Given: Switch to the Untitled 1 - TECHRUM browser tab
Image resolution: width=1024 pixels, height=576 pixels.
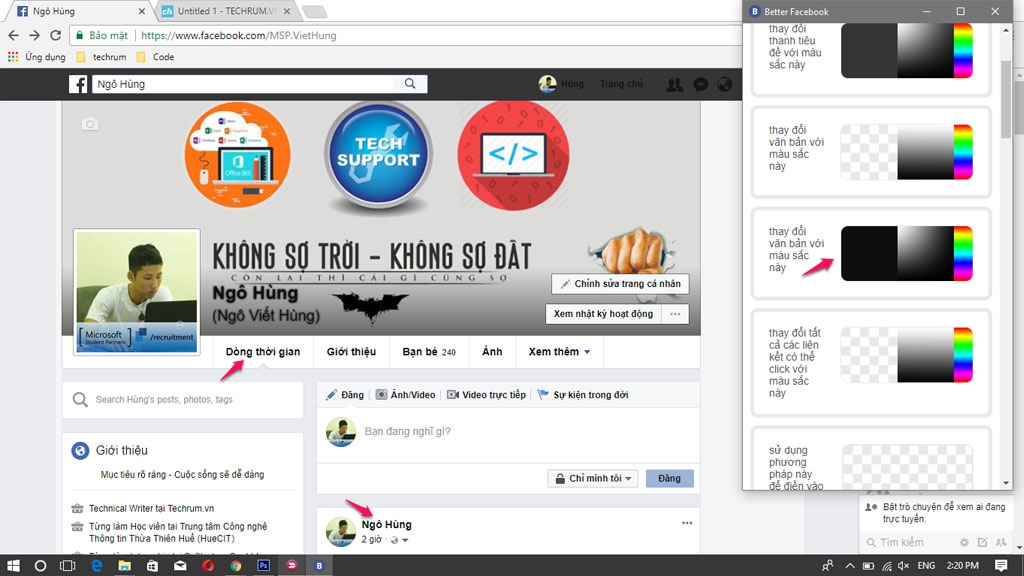Looking at the screenshot, I should [226, 11].
